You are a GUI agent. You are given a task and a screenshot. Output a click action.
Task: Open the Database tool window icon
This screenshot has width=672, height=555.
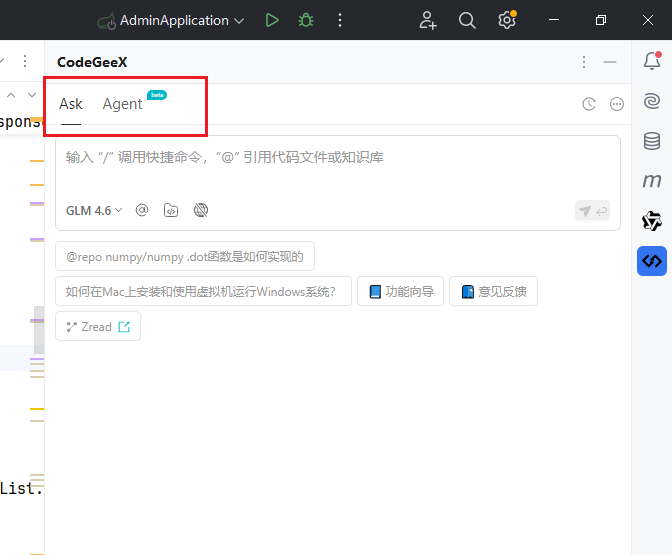click(x=652, y=141)
